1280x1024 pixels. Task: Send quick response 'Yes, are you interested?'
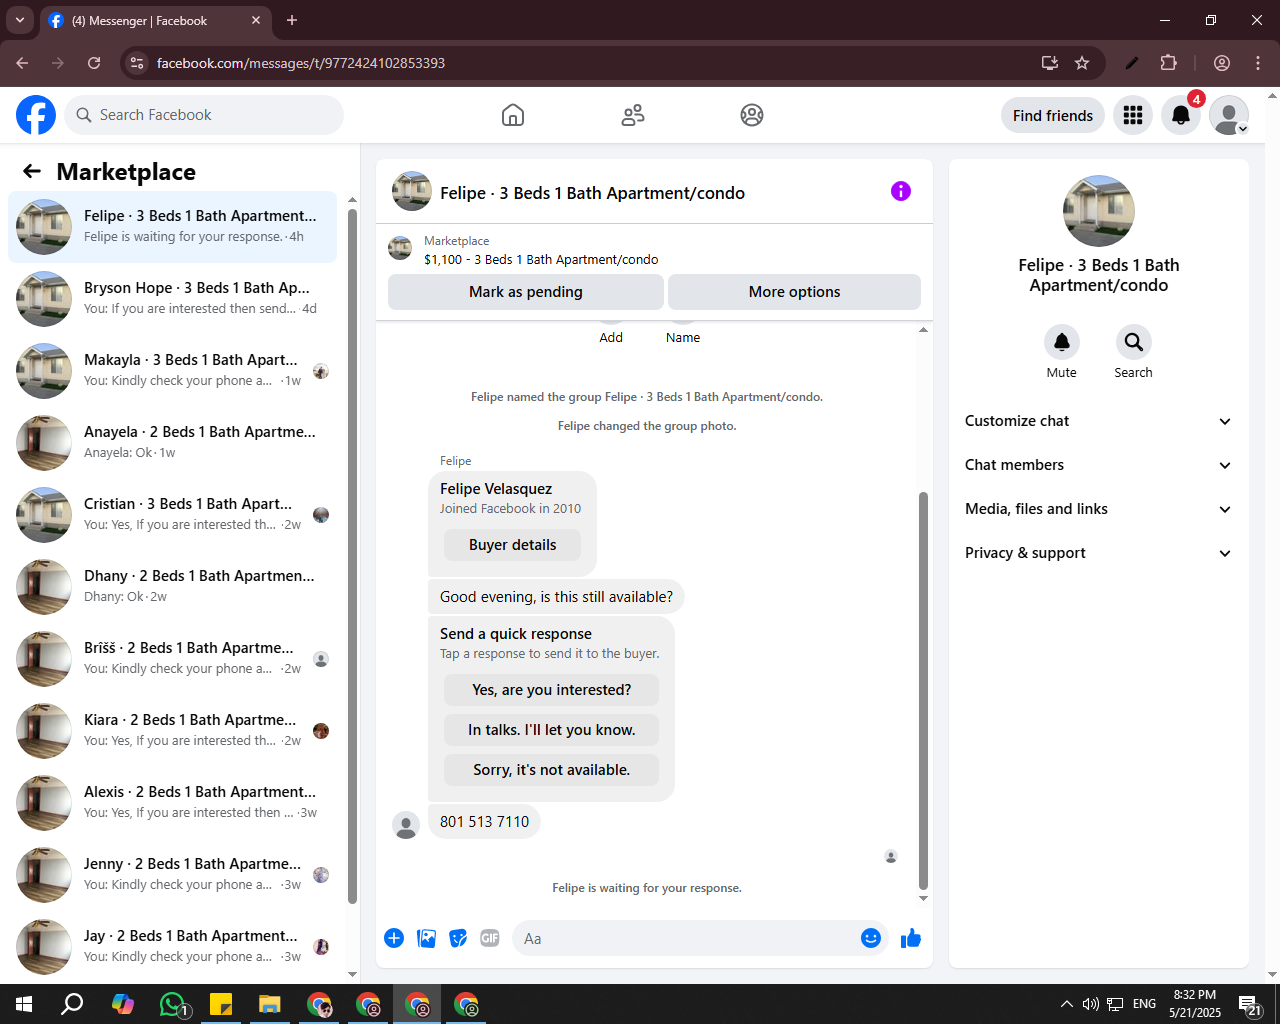(551, 690)
